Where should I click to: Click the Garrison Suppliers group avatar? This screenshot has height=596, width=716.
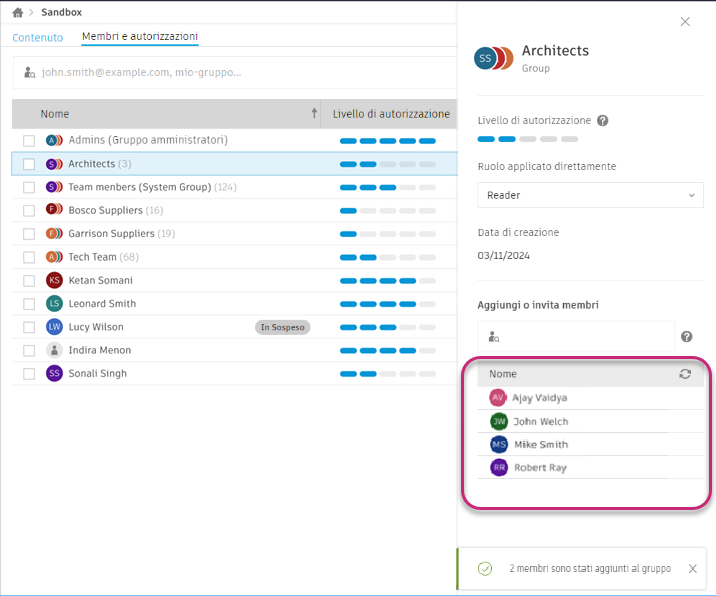click(x=54, y=233)
